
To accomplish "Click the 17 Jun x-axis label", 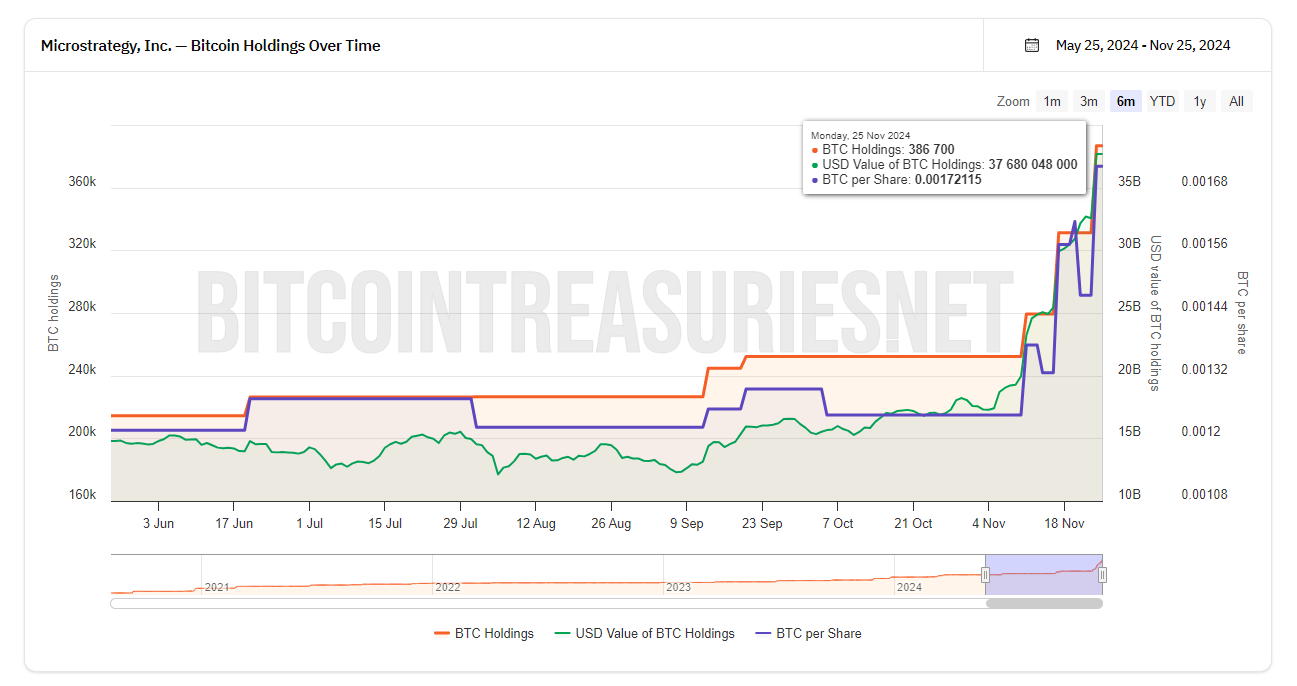I will (x=234, y=523).
